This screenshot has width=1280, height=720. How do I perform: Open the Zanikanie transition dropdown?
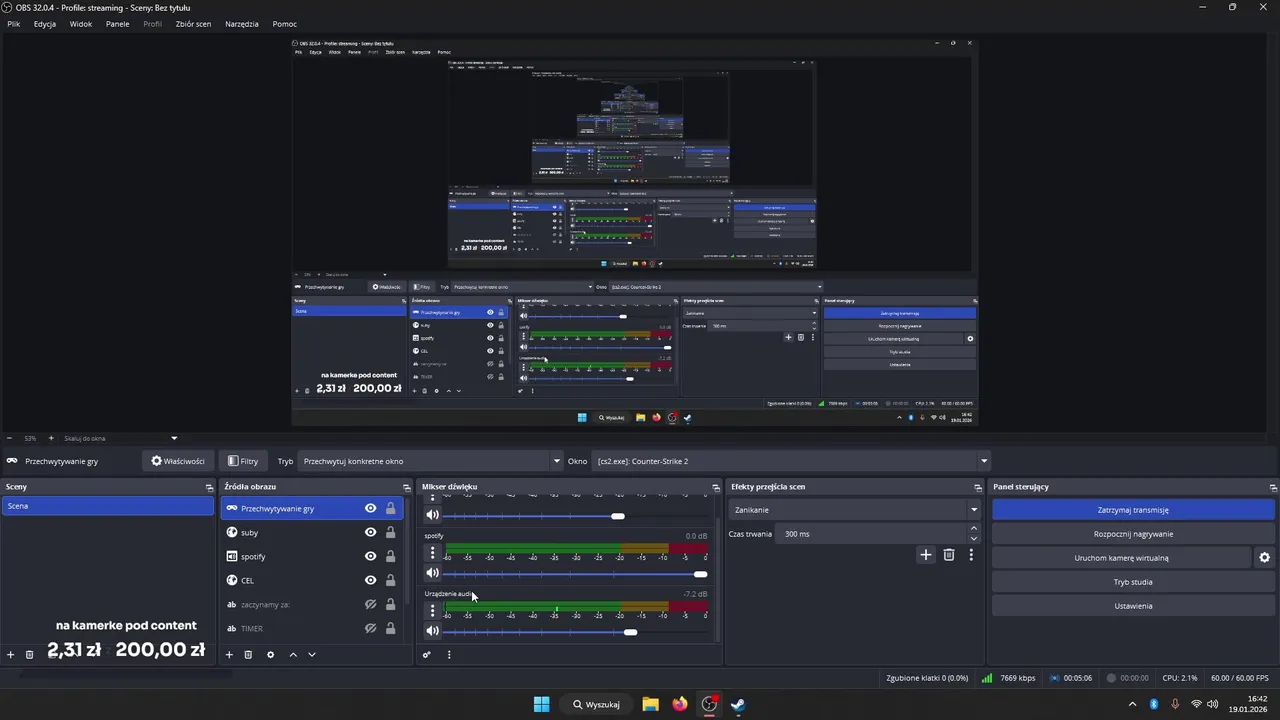tap(855, 510)
